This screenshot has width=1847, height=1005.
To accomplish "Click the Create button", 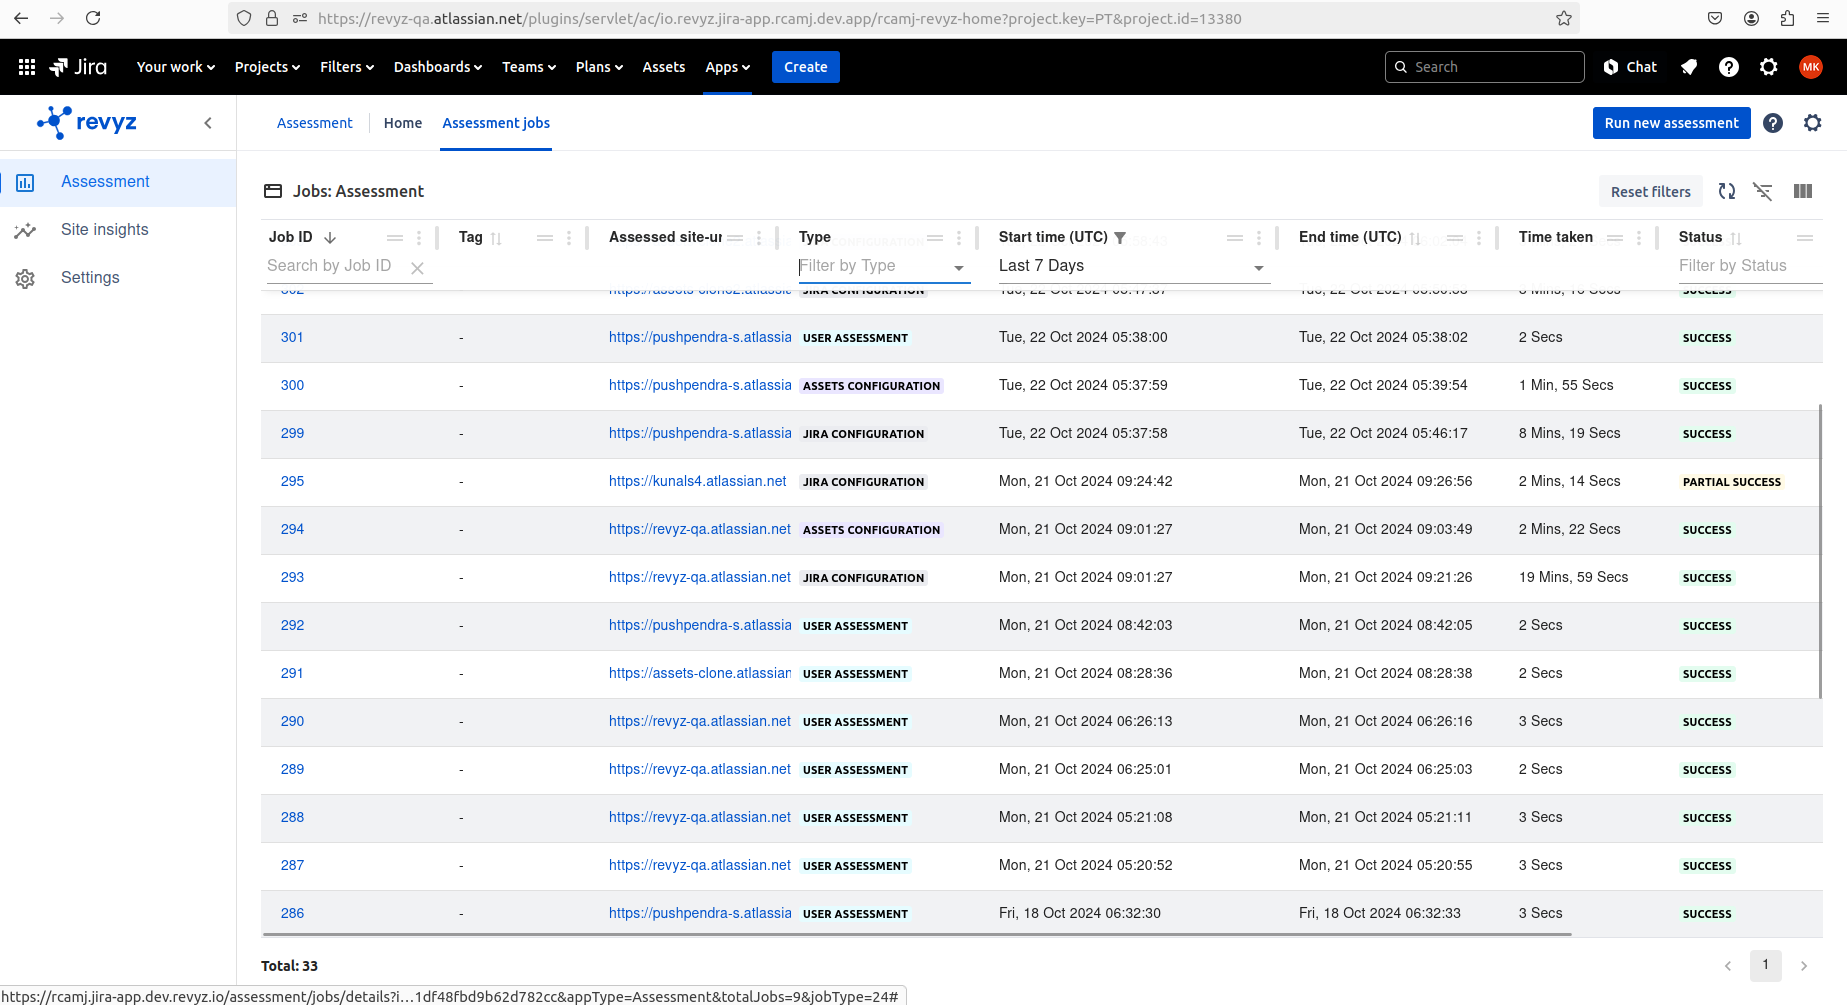I will pyautogui.click(x=806, y=67).
